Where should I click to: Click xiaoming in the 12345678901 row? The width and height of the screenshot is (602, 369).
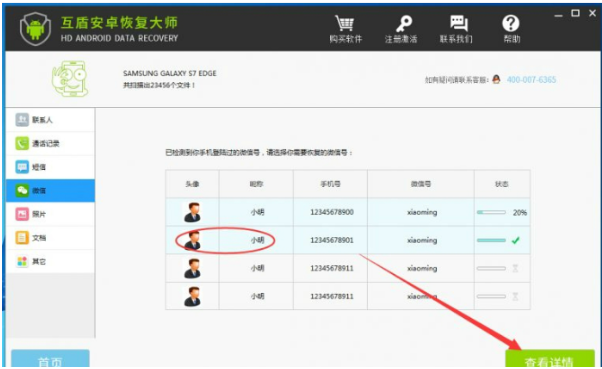[x=422, y=240]
